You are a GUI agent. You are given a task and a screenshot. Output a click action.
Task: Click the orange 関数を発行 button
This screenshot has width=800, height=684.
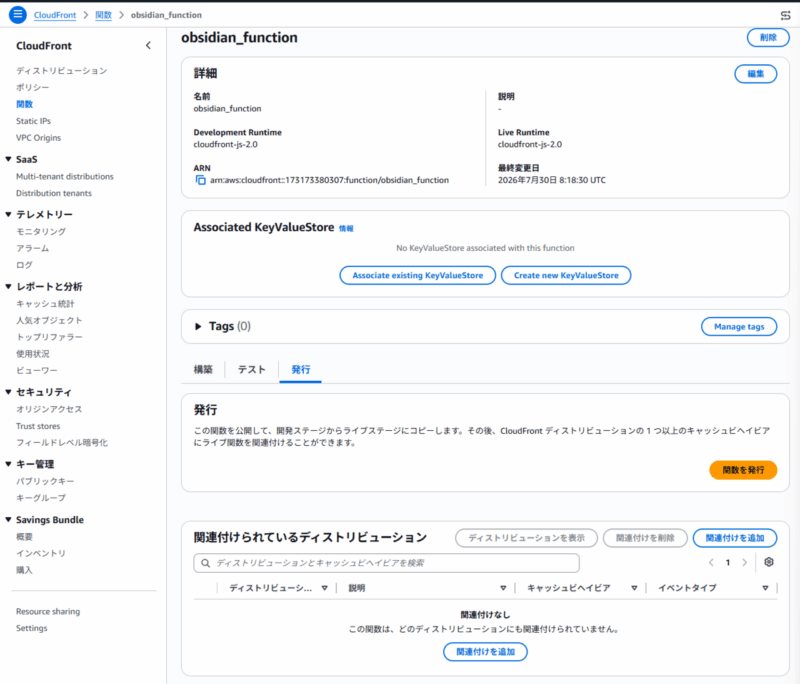coord(743,470)
